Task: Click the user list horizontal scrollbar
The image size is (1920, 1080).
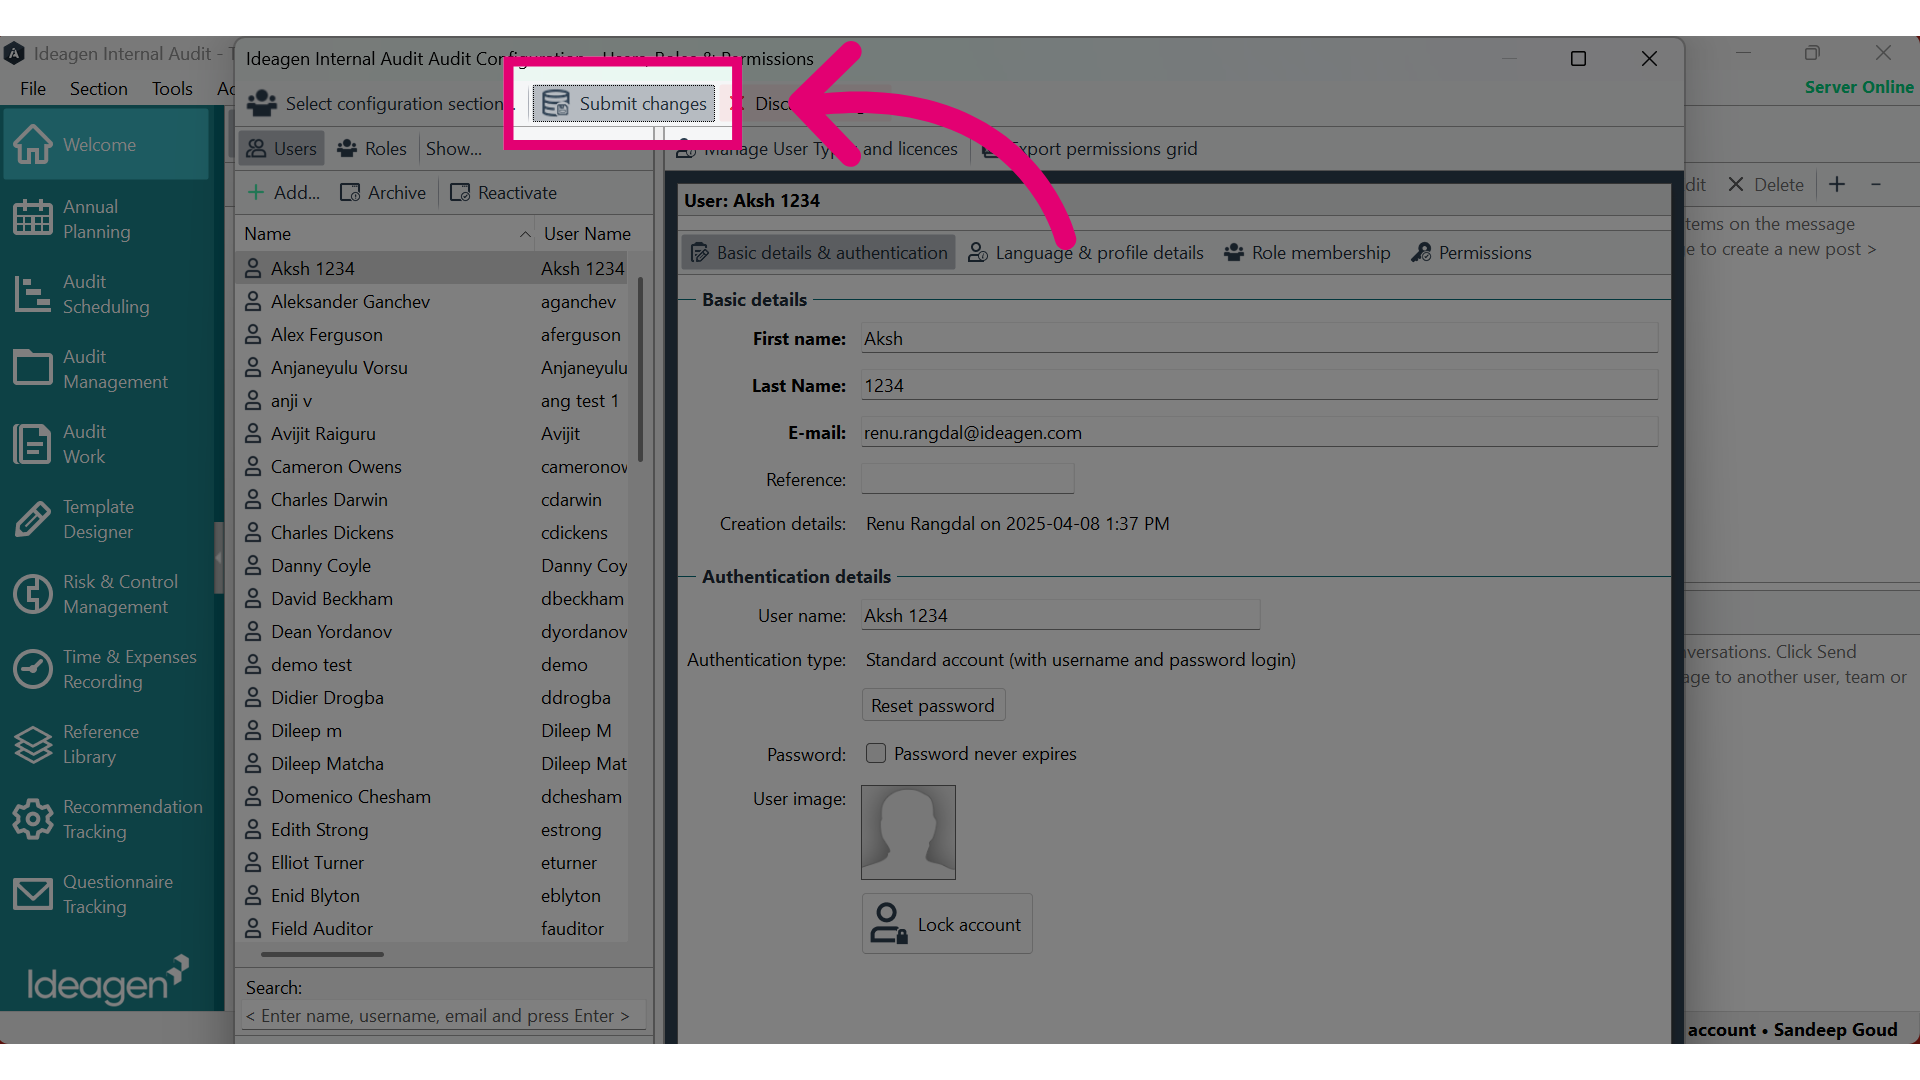Action: pos(322,954)
